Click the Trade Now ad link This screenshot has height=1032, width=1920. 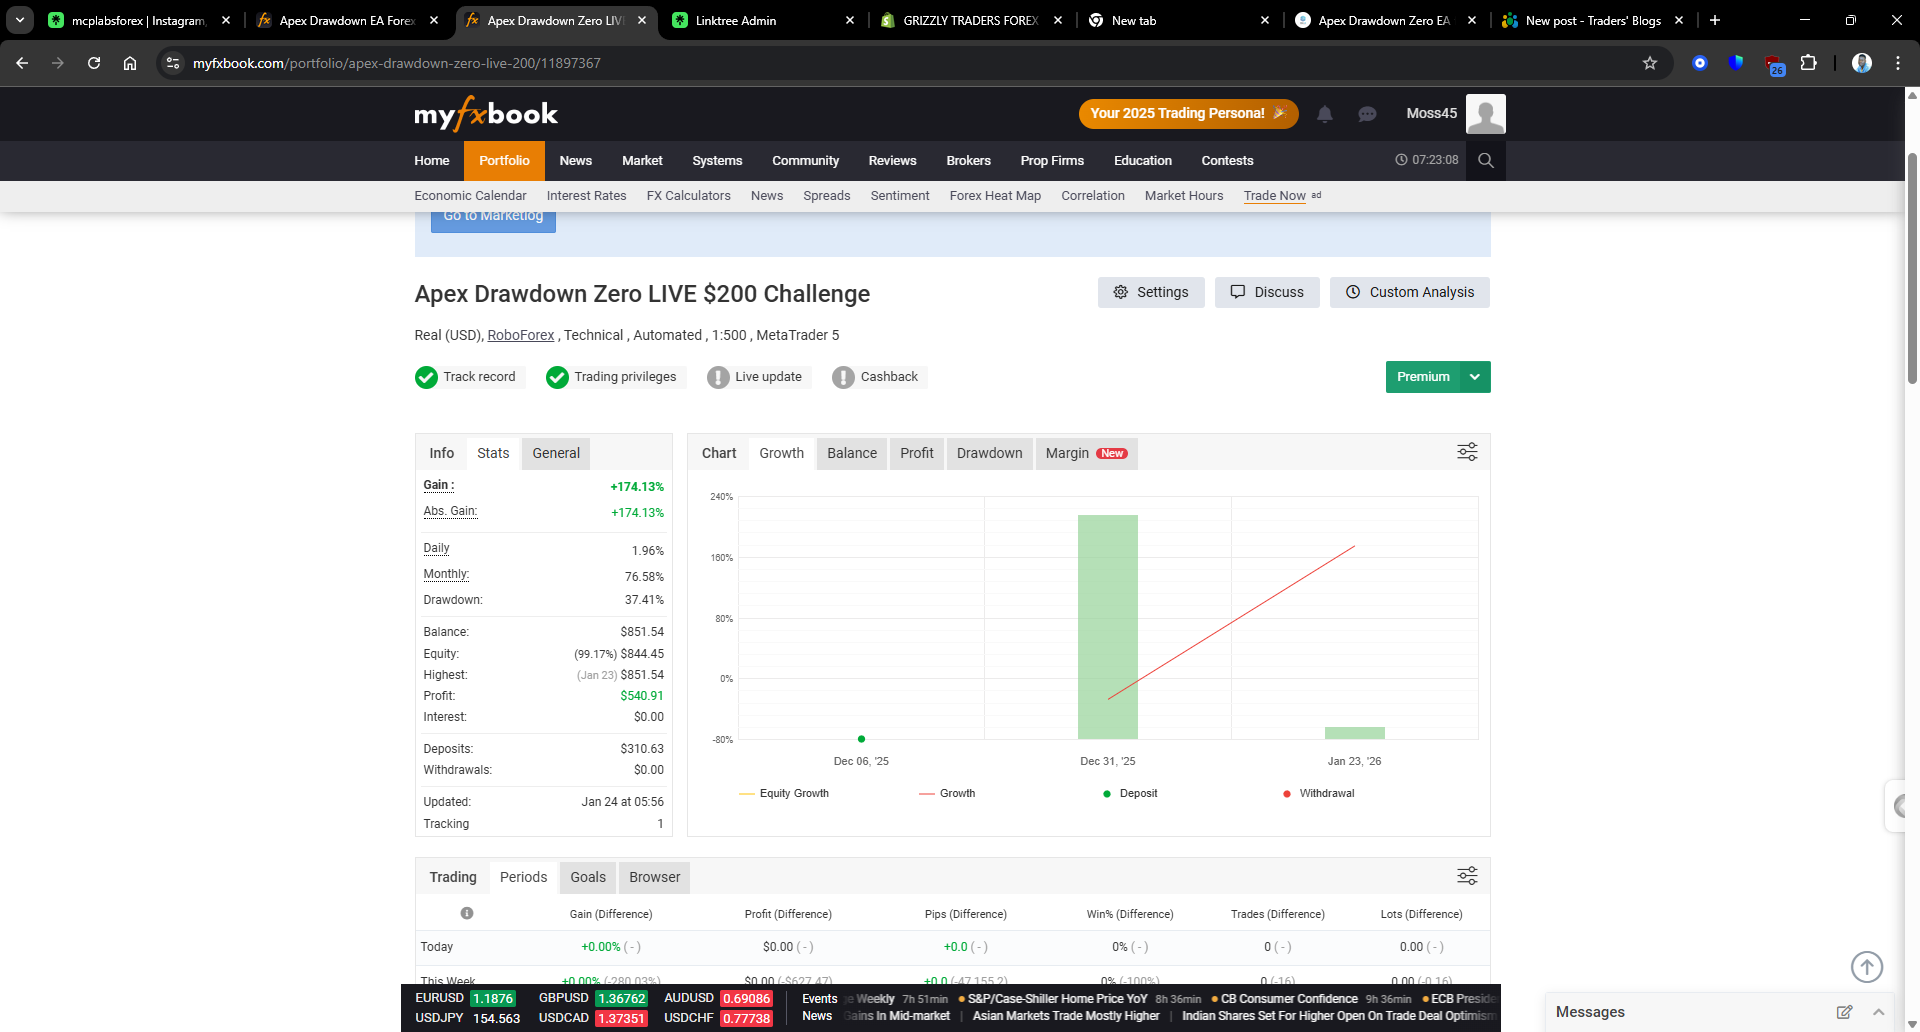pos(1275,196)
